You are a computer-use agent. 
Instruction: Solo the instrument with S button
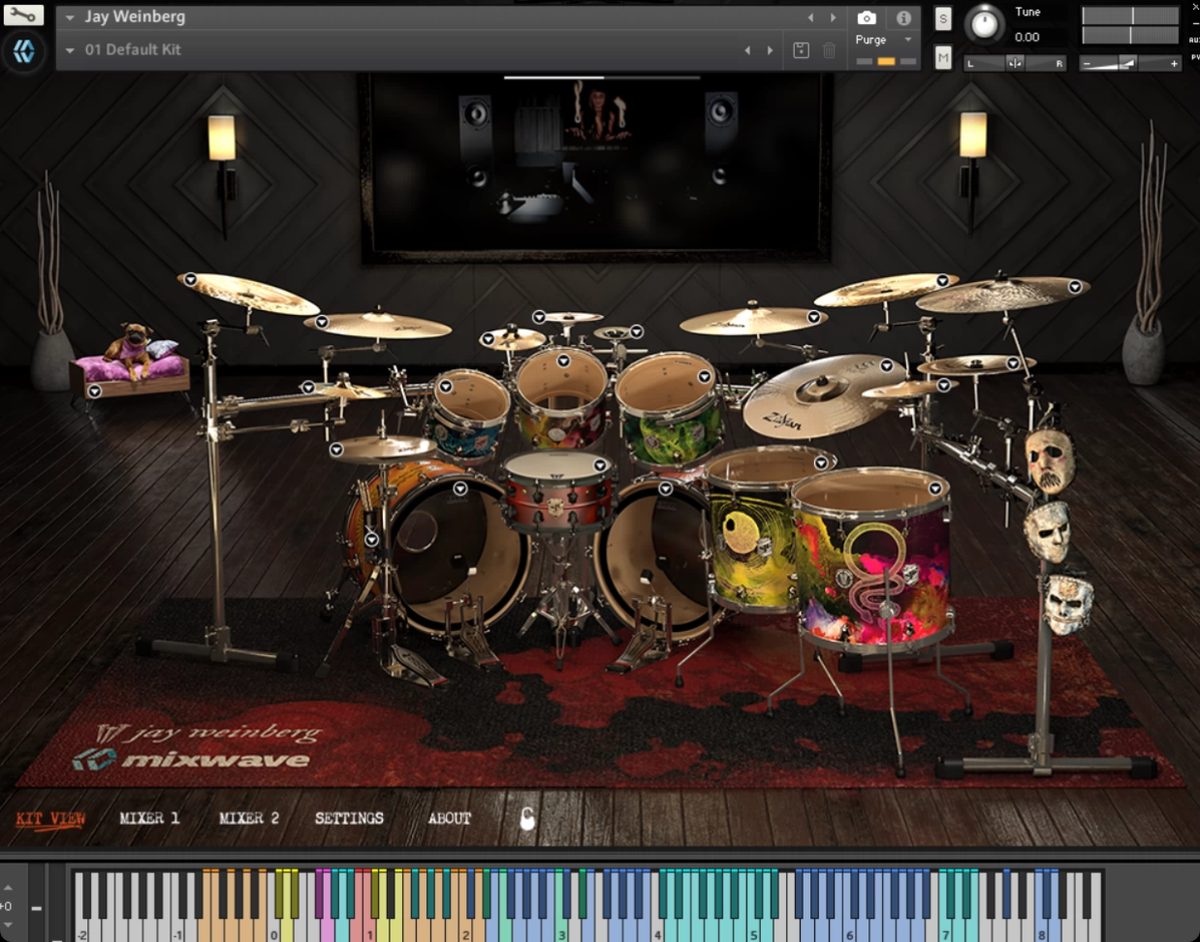tap(943, 19)
